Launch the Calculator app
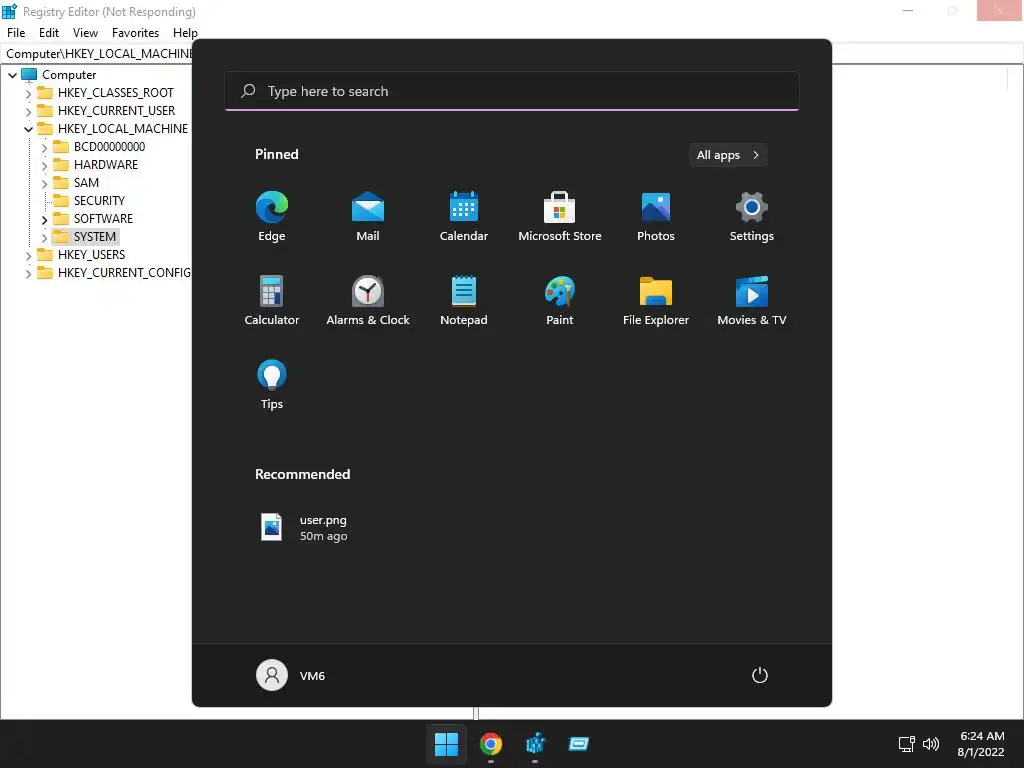 (x=272, y=300)
